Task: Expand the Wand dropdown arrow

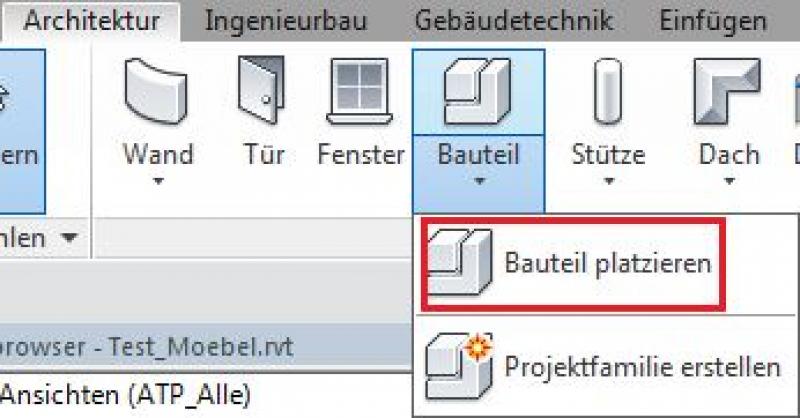Action: click(157, 182)
